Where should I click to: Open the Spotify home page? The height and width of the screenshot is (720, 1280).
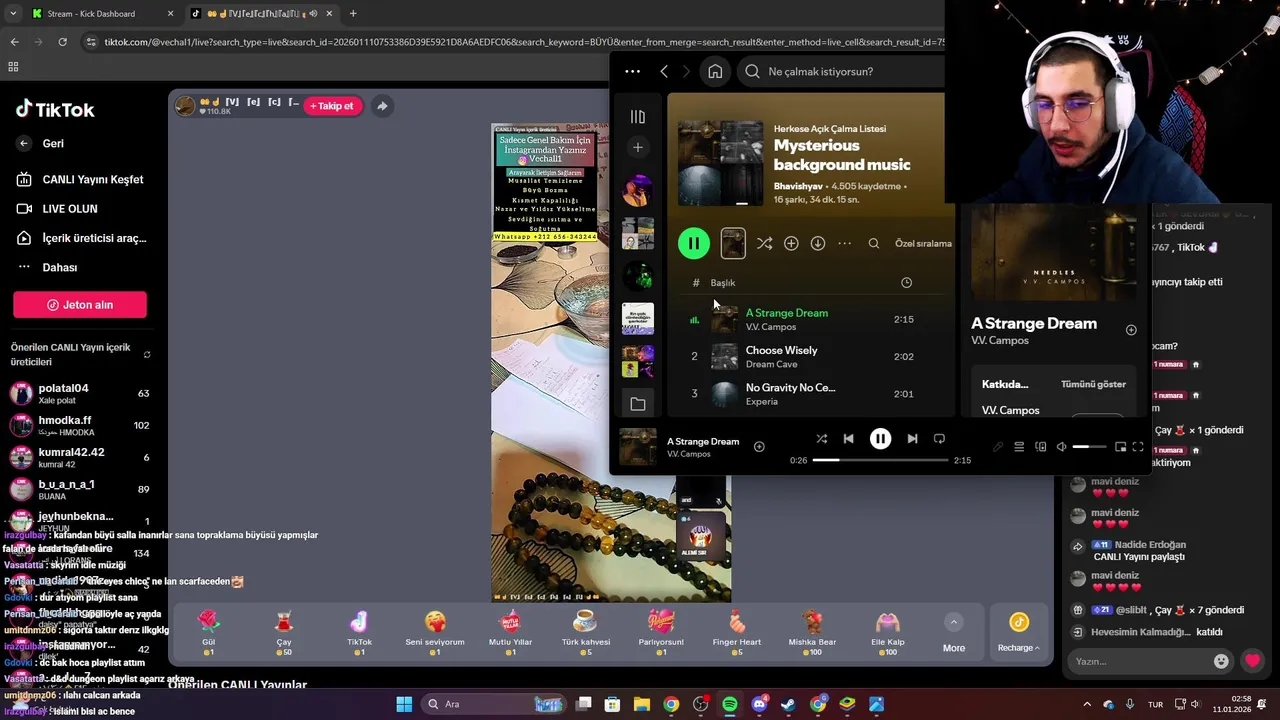pyautogui.click(x=715, y=71)
